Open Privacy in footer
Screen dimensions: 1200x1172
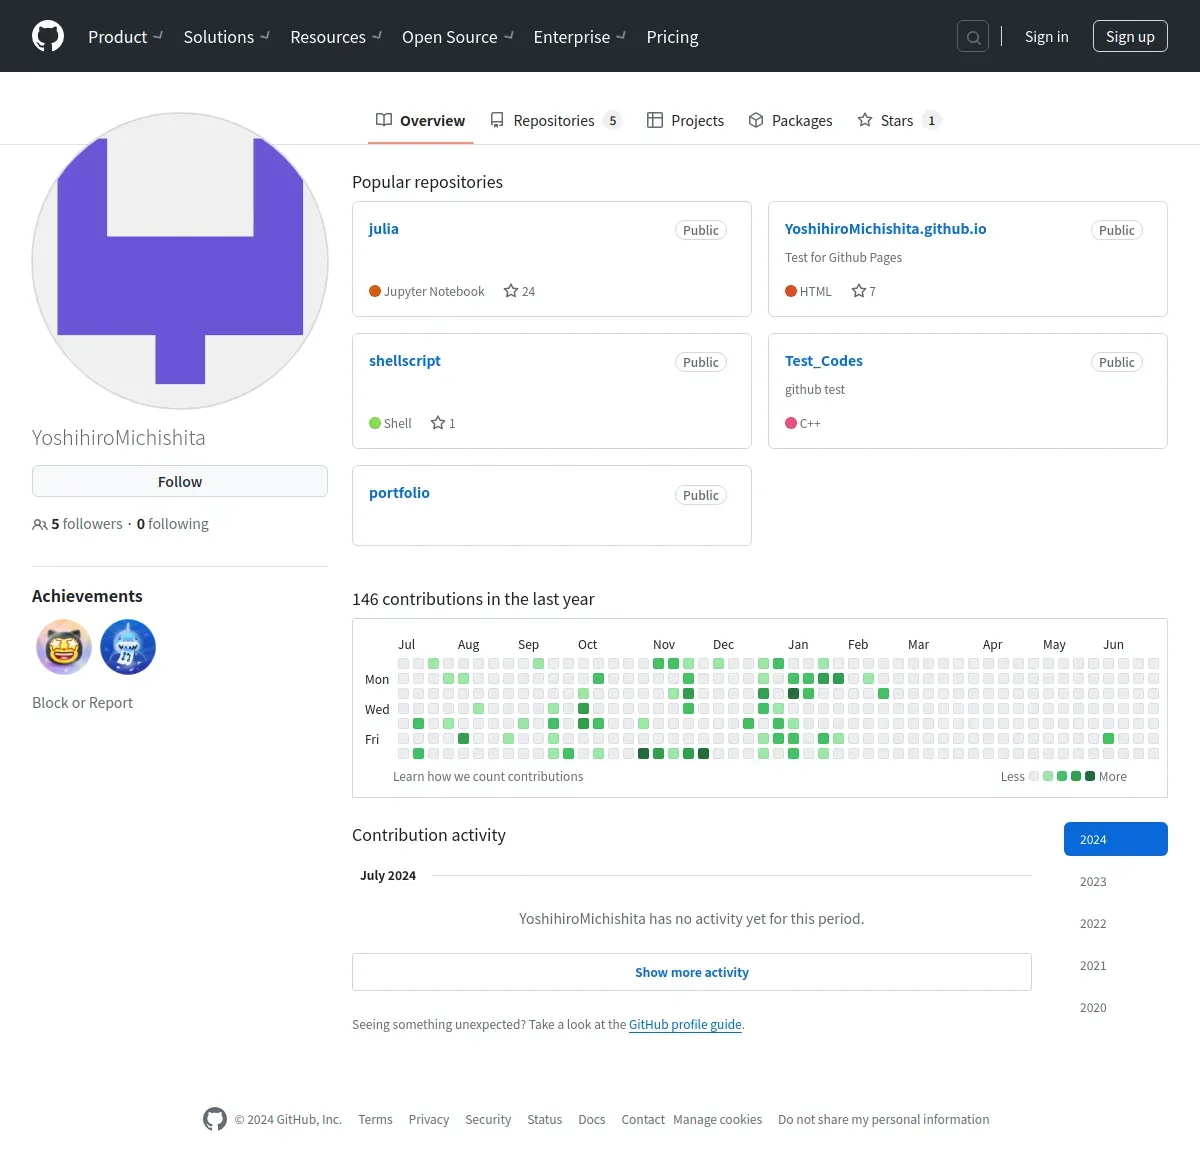tap(429, 1119)
